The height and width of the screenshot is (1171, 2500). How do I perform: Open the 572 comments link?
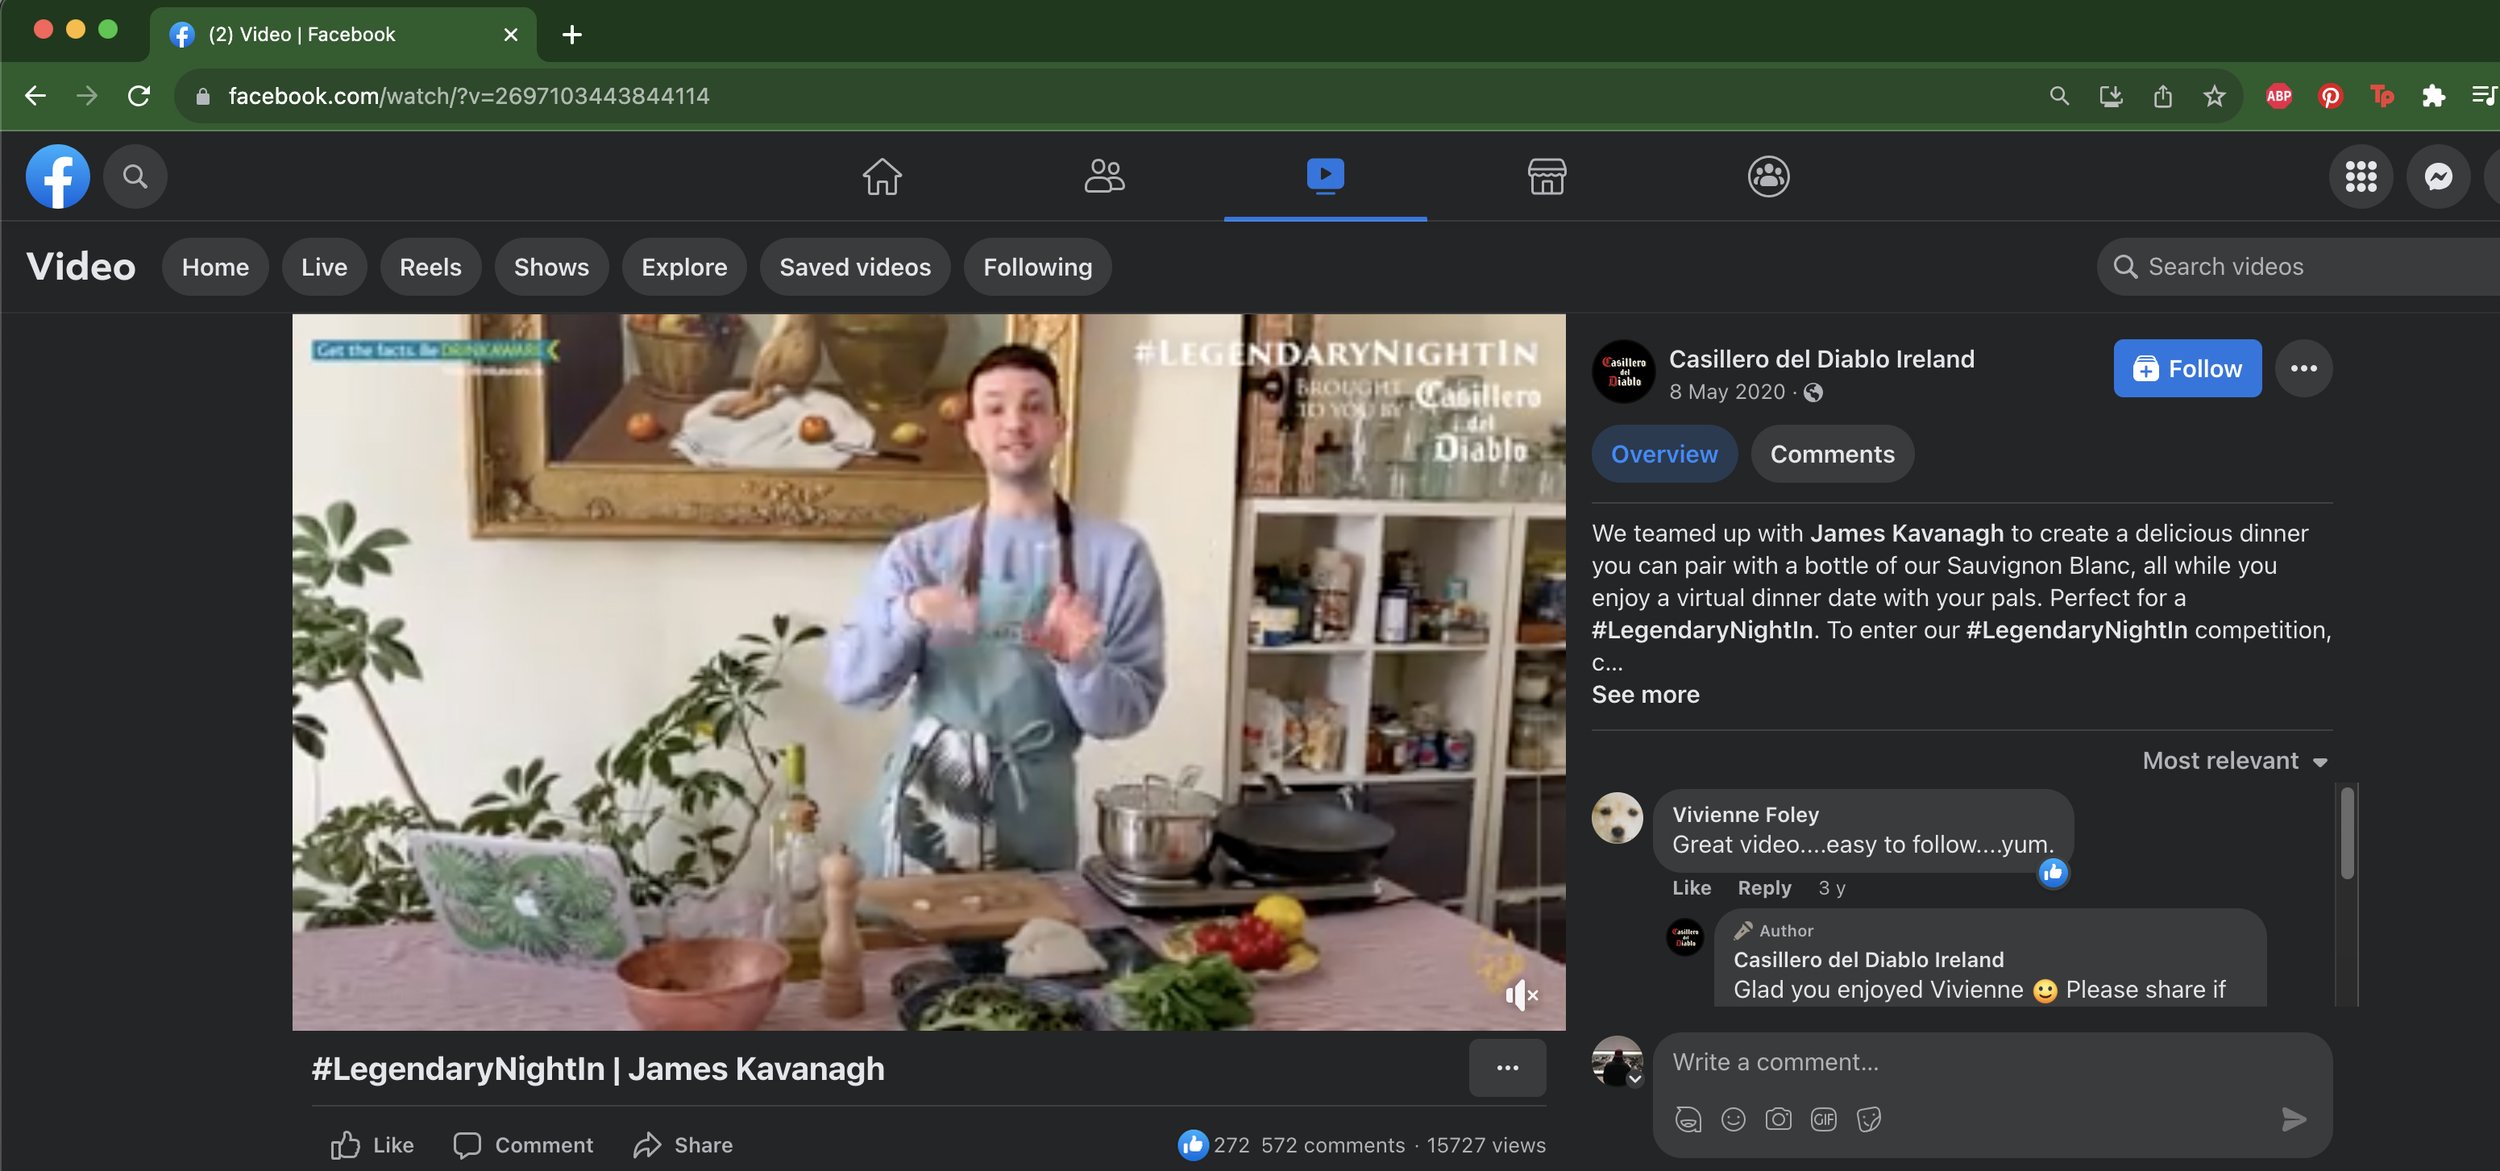(x=1332, y=1145)
